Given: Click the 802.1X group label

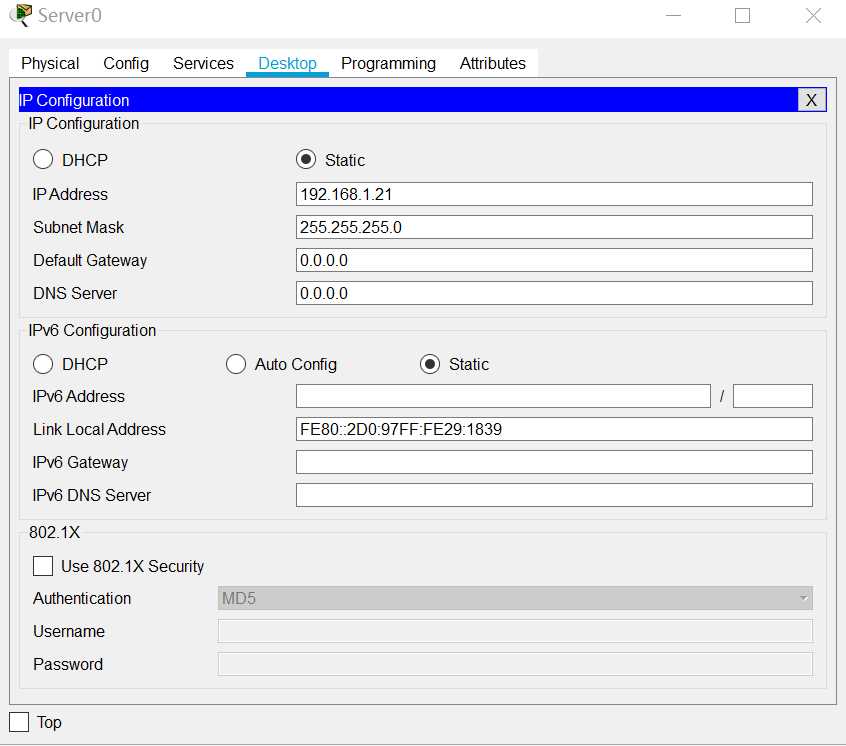Looking at the screenshot, I should point(54,532).
